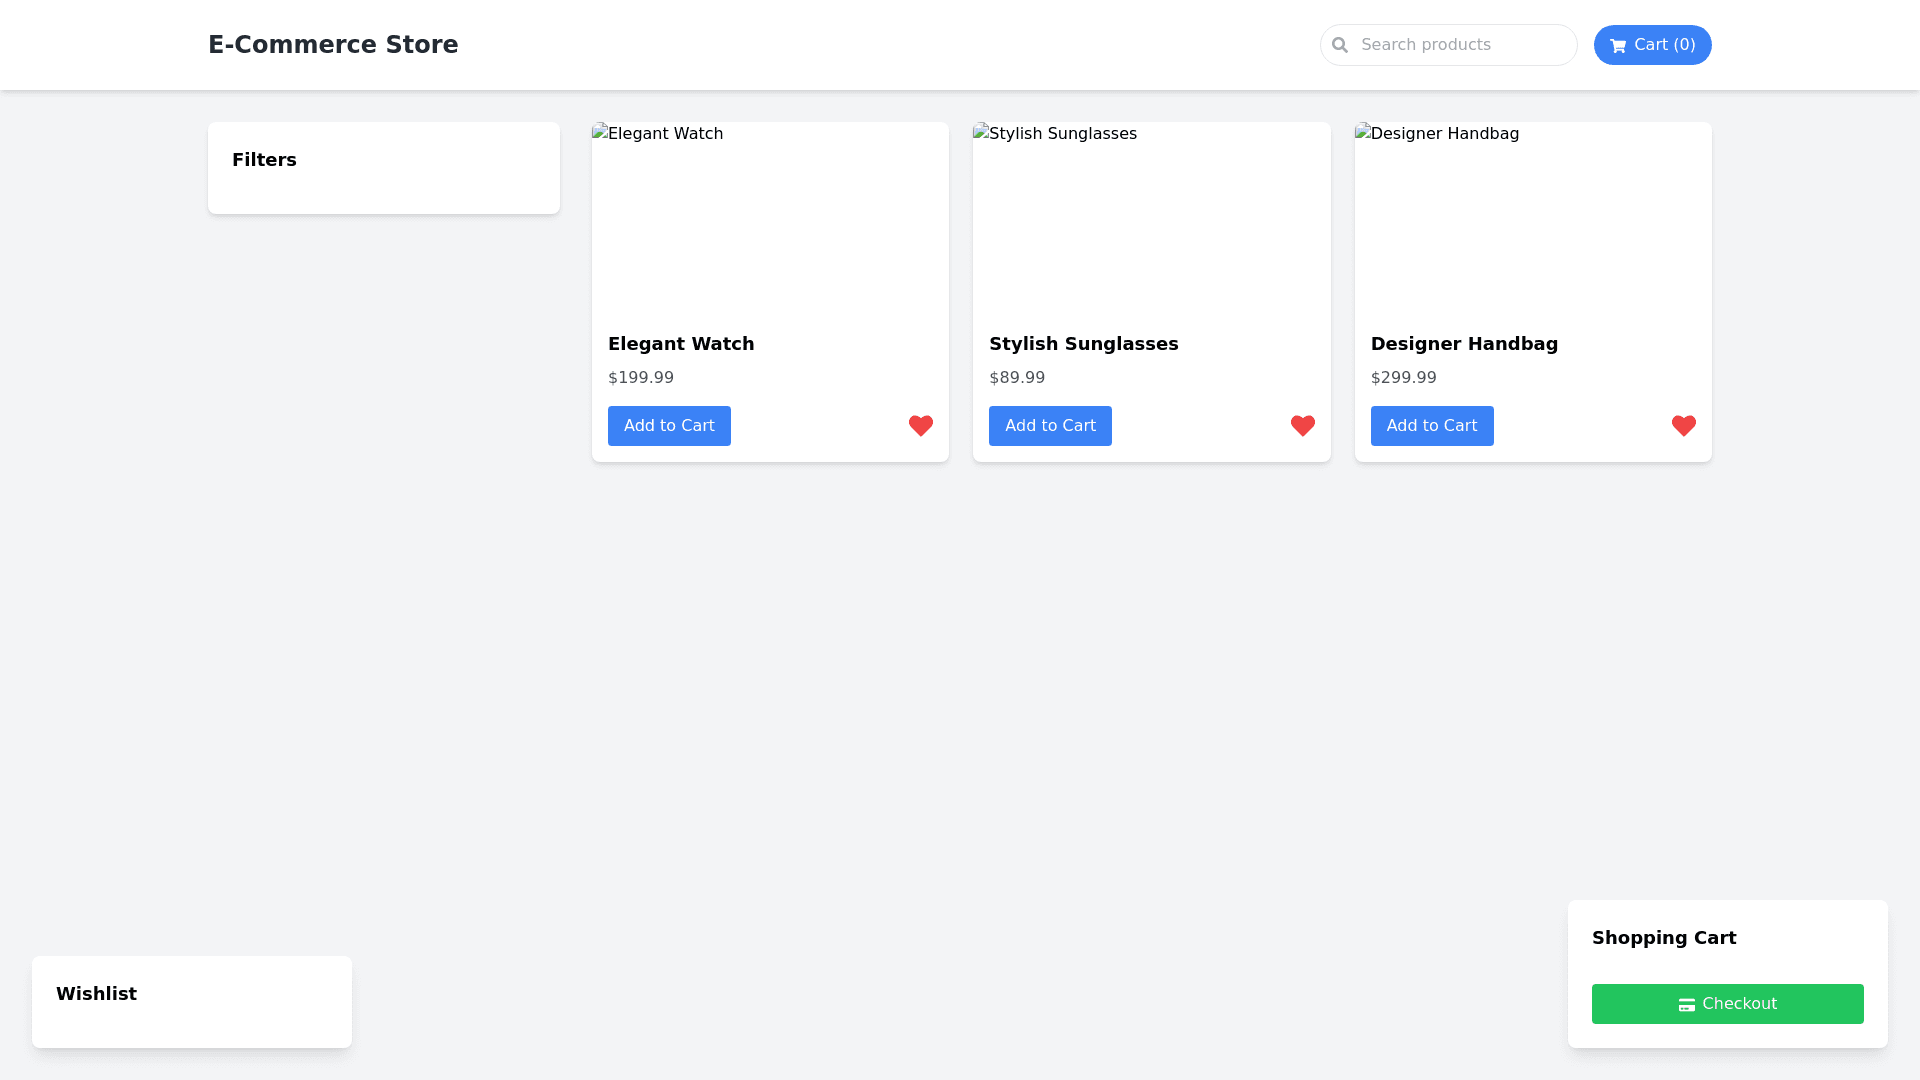
Task: Toggle wishlist heart on Designer Handbag
Action: click(1683, 426)
